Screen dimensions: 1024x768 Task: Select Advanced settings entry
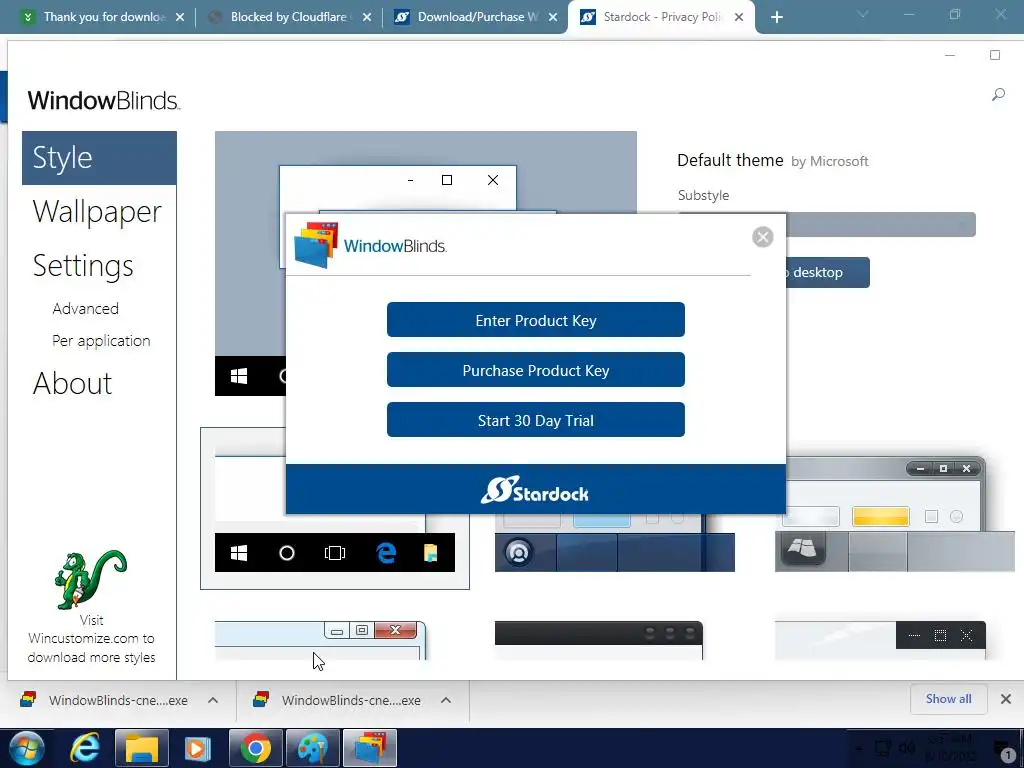[x=86, y=308]
